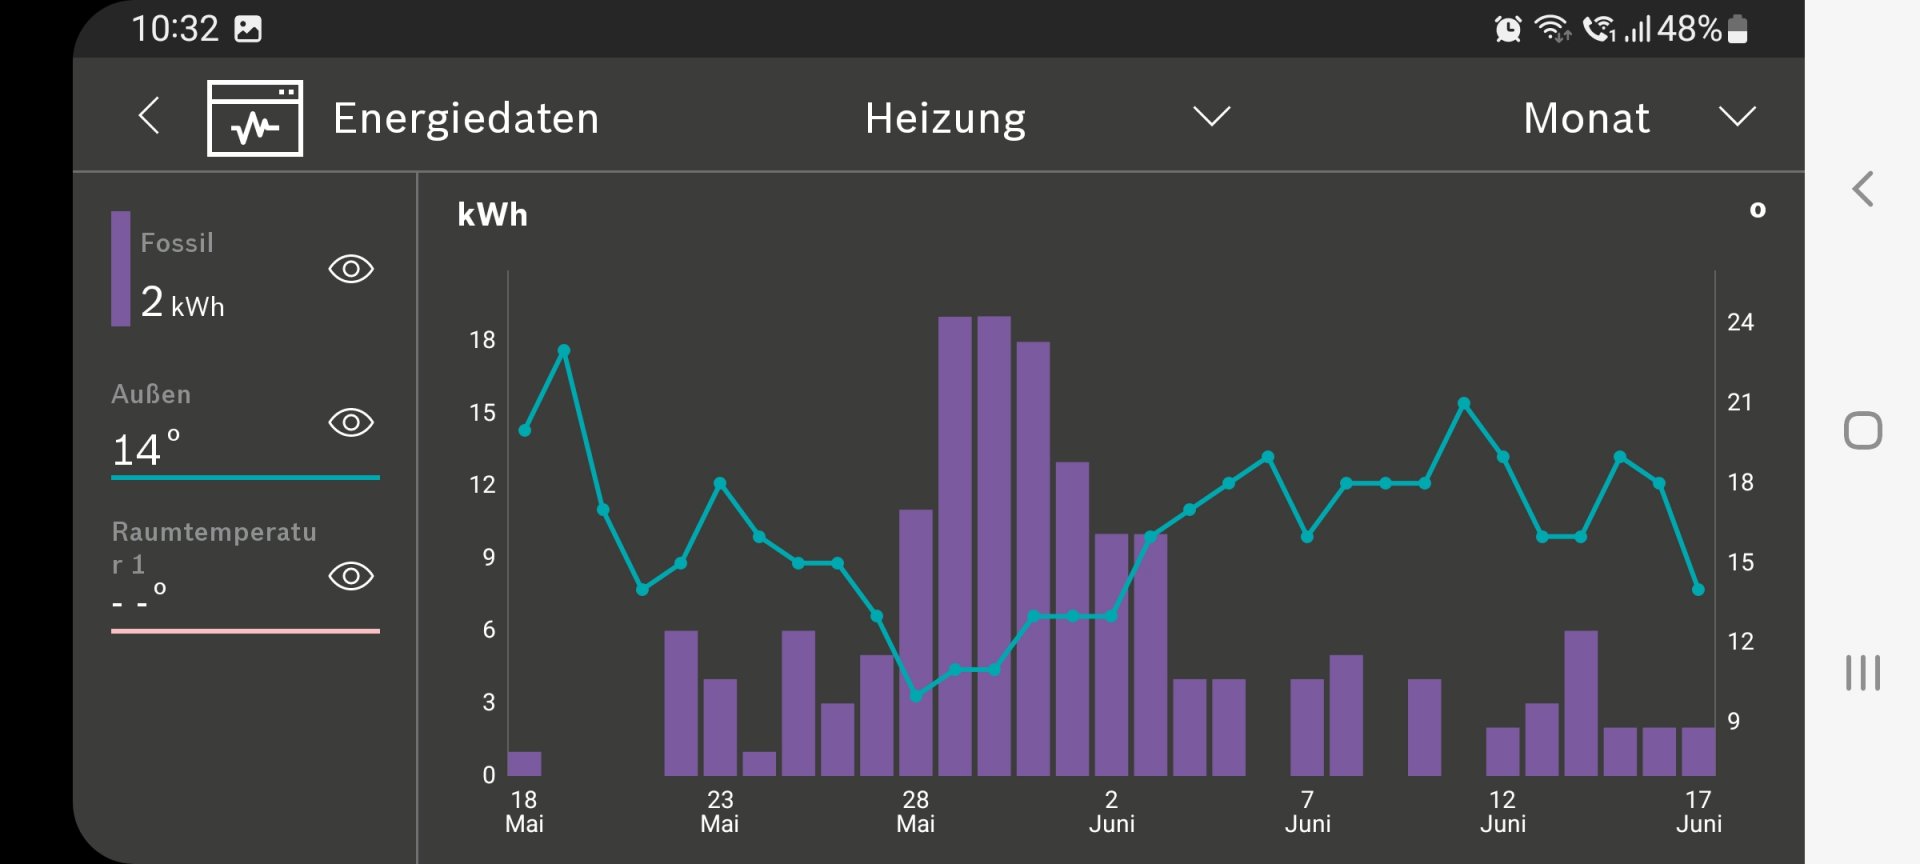Hide the Fossil data series
The image size is (1920, 864).
tap(351, 269)
